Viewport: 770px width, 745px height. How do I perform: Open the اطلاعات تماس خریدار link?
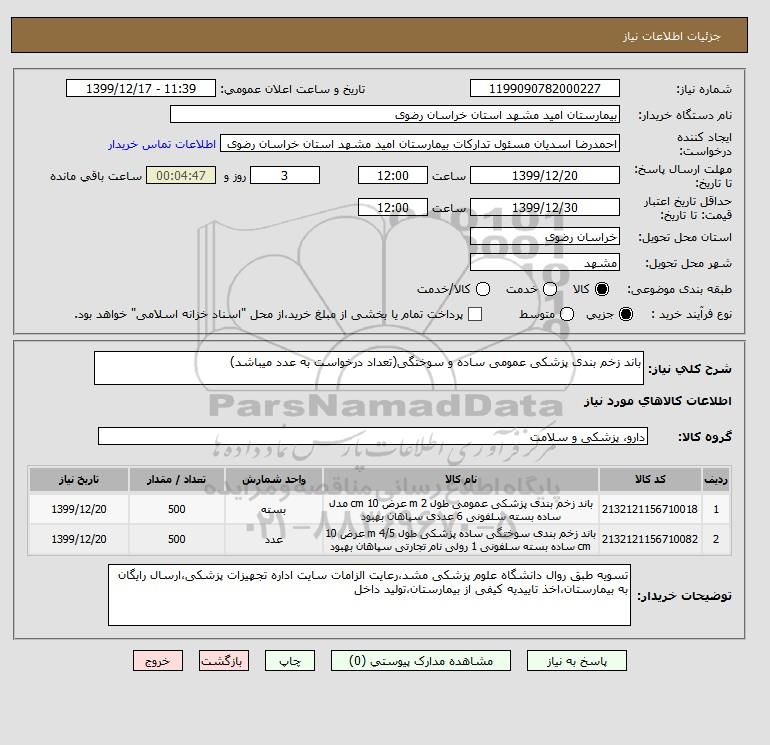[162, 144]
